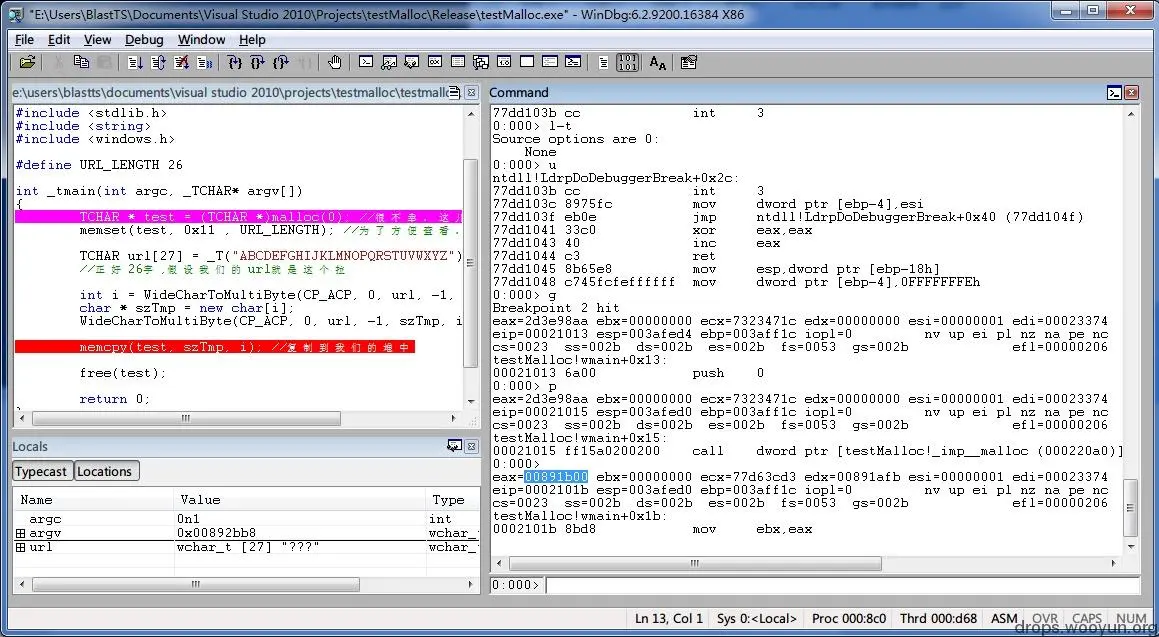Toggle the Locations button in Locals
Screen dimensions: 1159x637
tap(105, 471)
